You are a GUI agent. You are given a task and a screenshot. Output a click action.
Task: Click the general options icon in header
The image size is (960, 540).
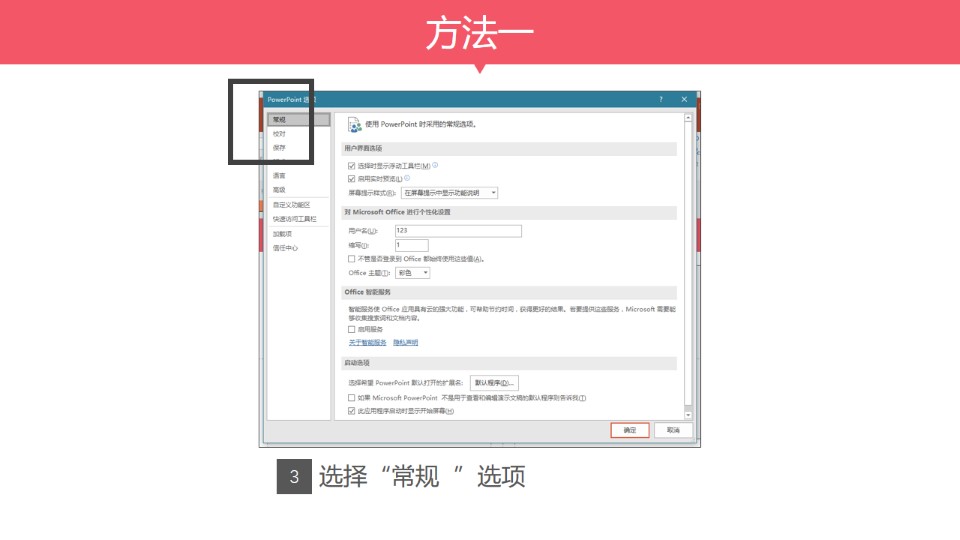coord(354,125)
